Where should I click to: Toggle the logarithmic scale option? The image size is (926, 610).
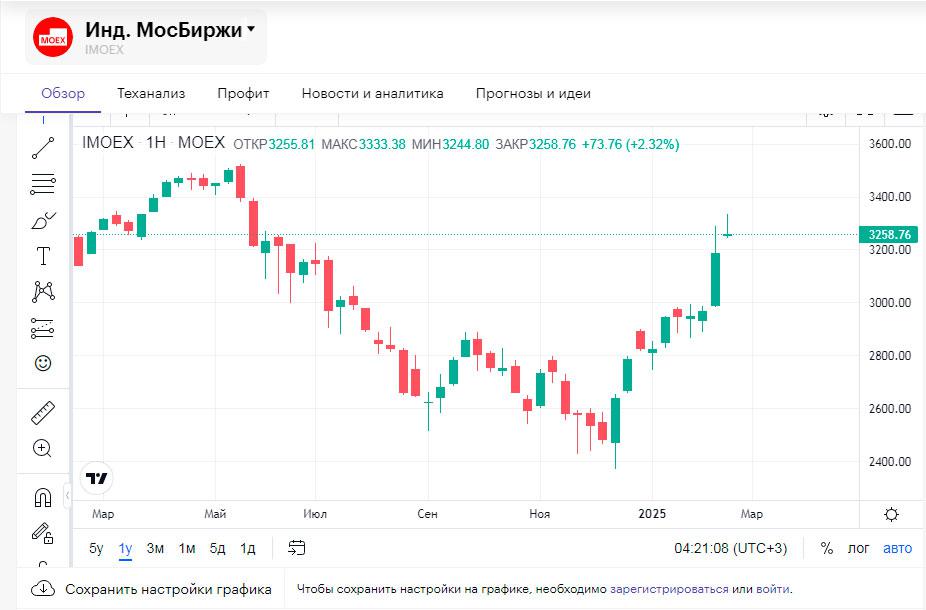tap(859, 548)
